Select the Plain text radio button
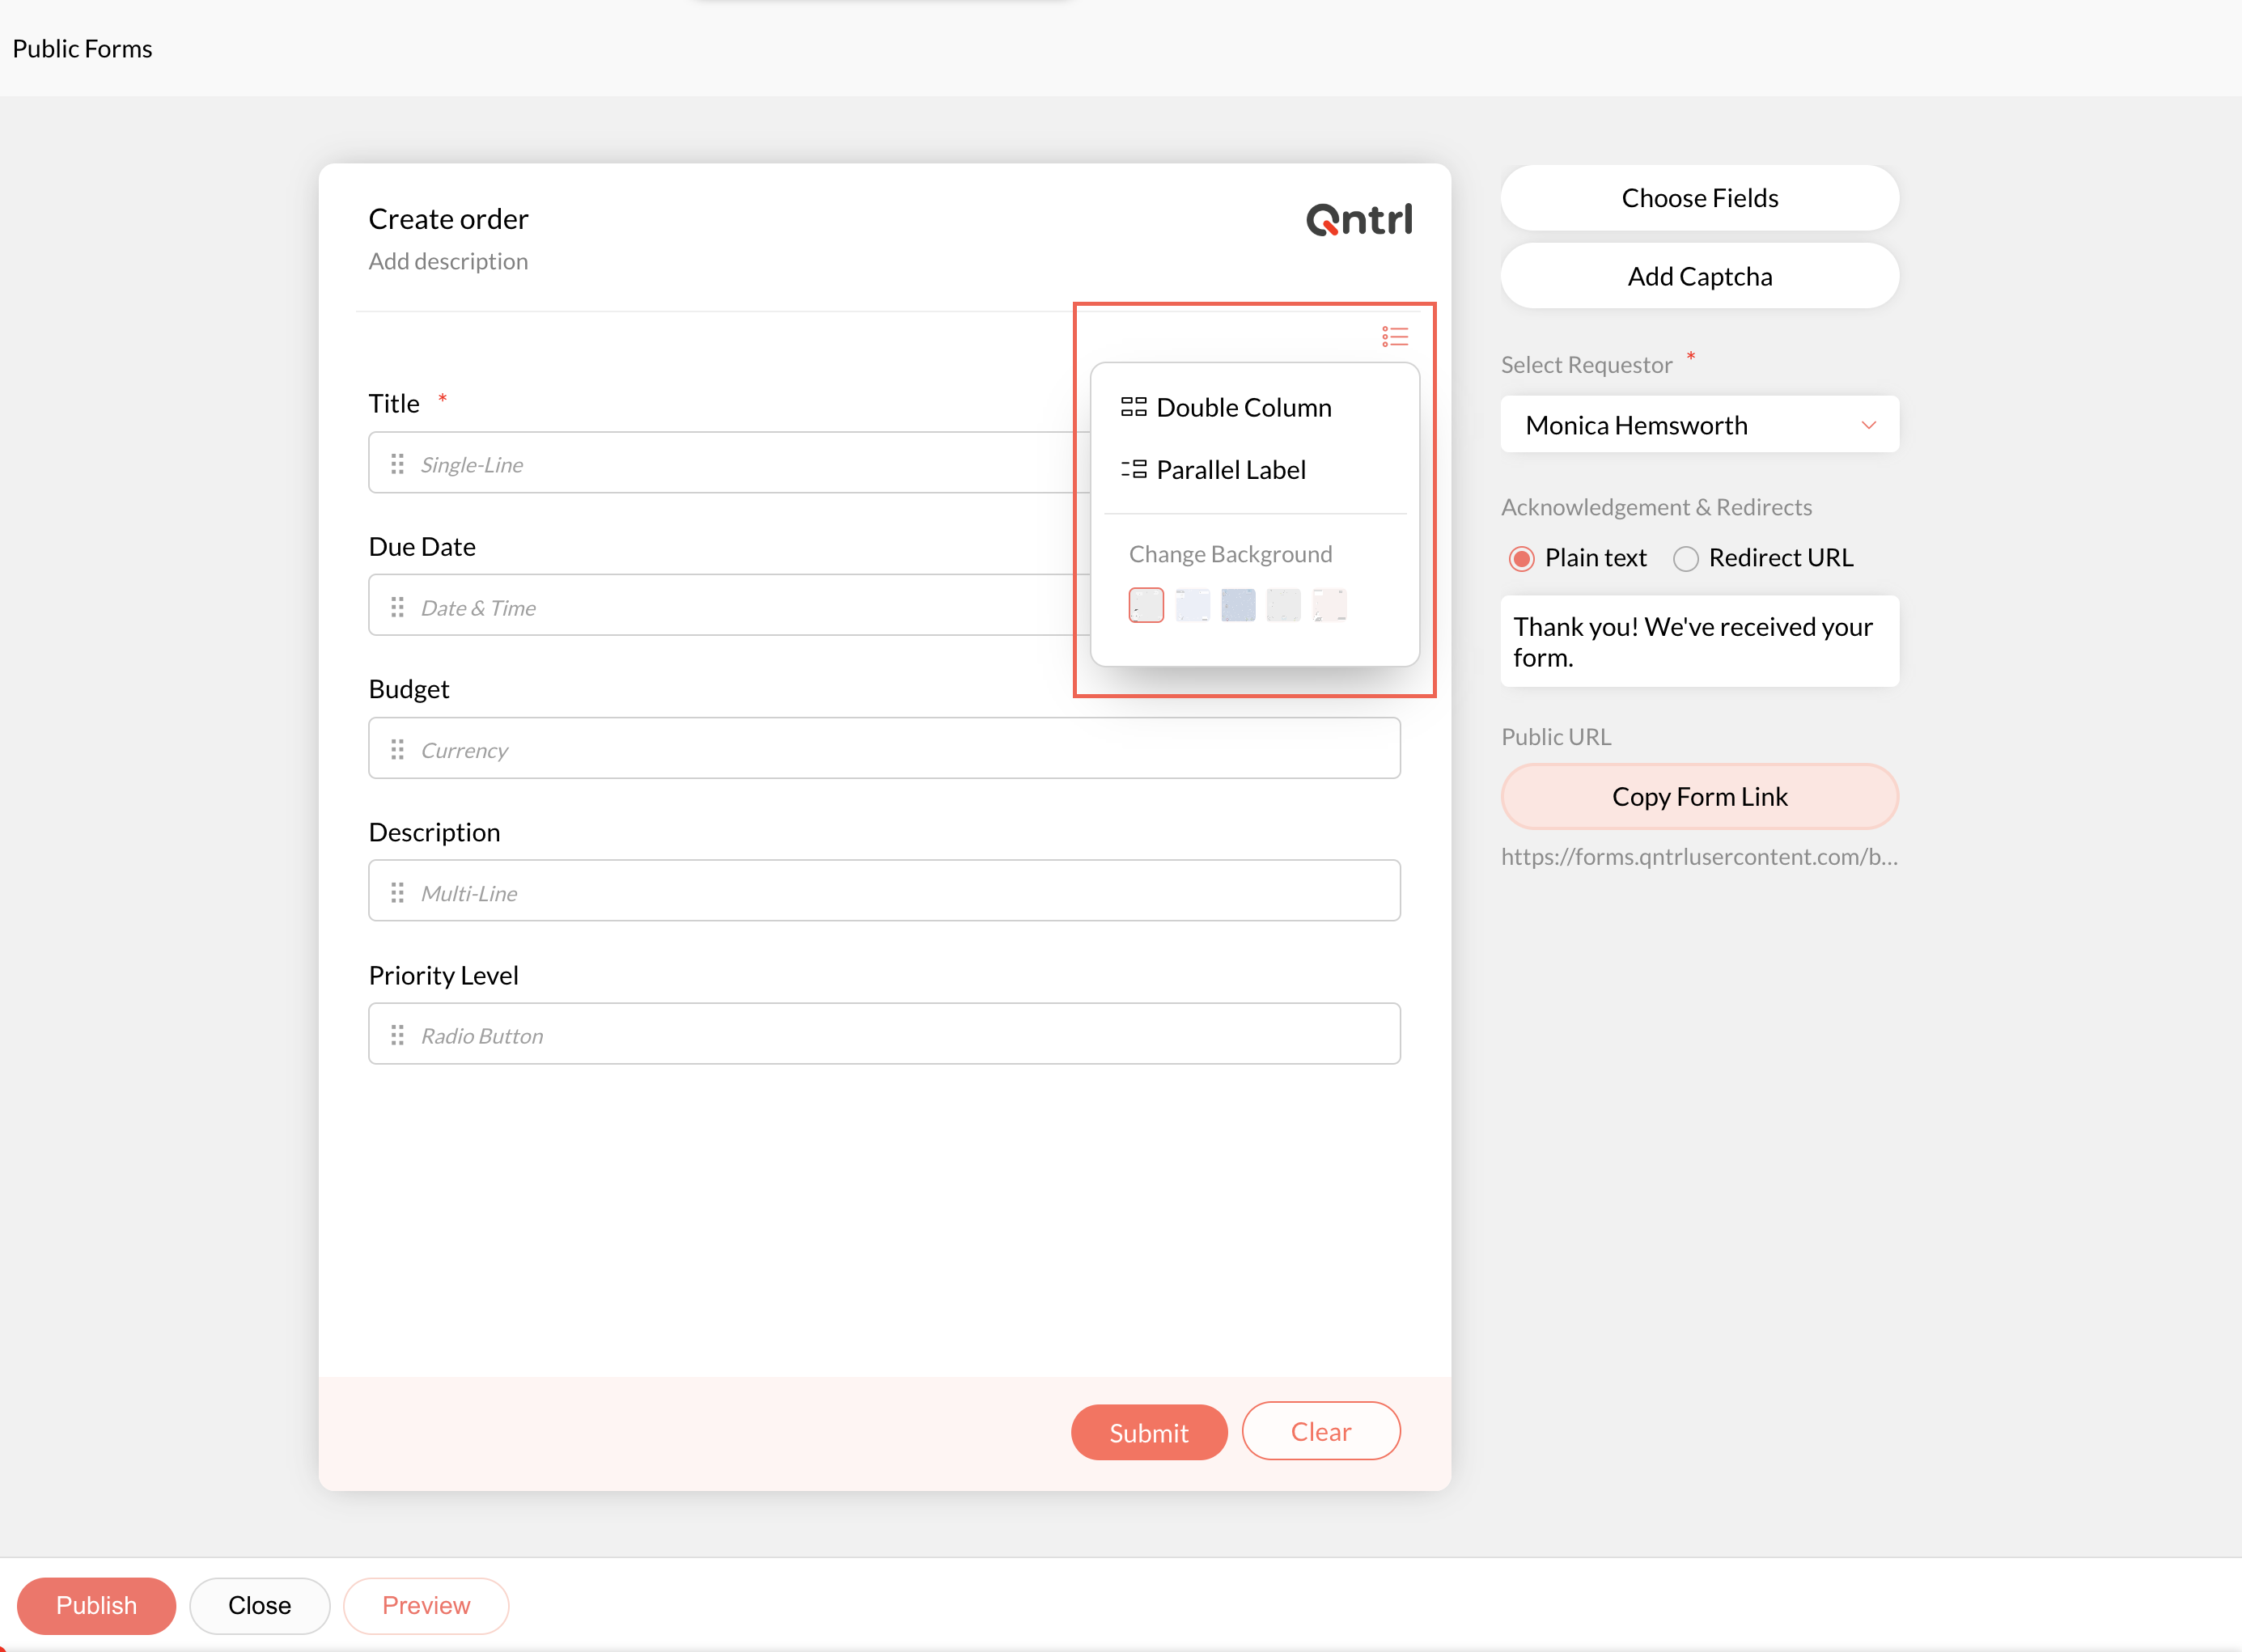This screenshot has height=1652, width=2242. tap(1521, 559)
